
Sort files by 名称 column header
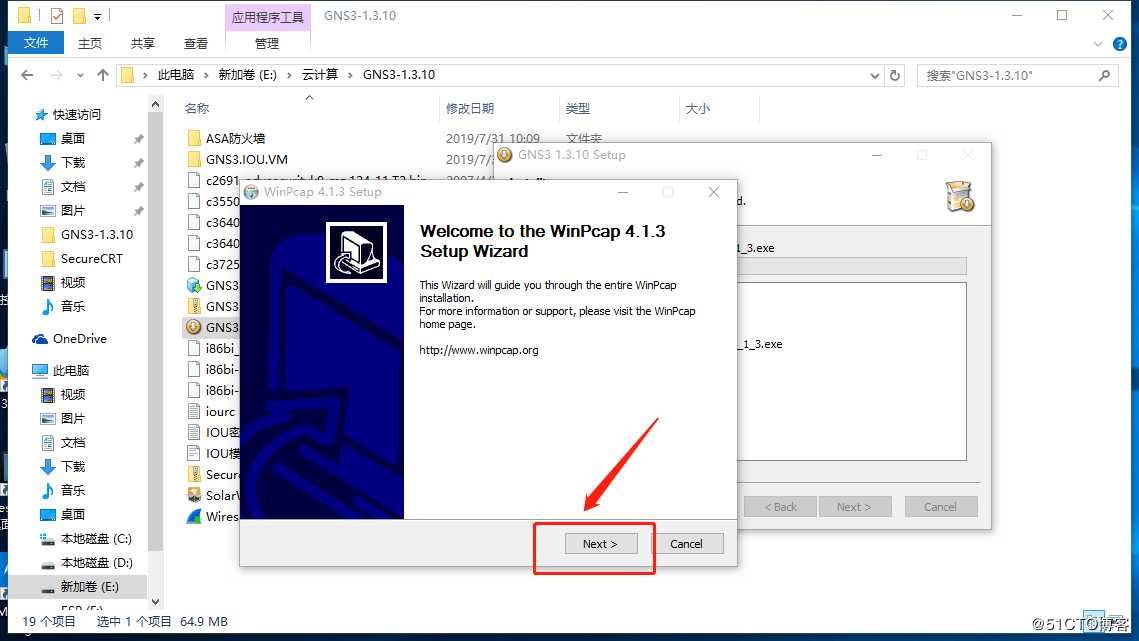pyautogui.click(x=196, y=108)
